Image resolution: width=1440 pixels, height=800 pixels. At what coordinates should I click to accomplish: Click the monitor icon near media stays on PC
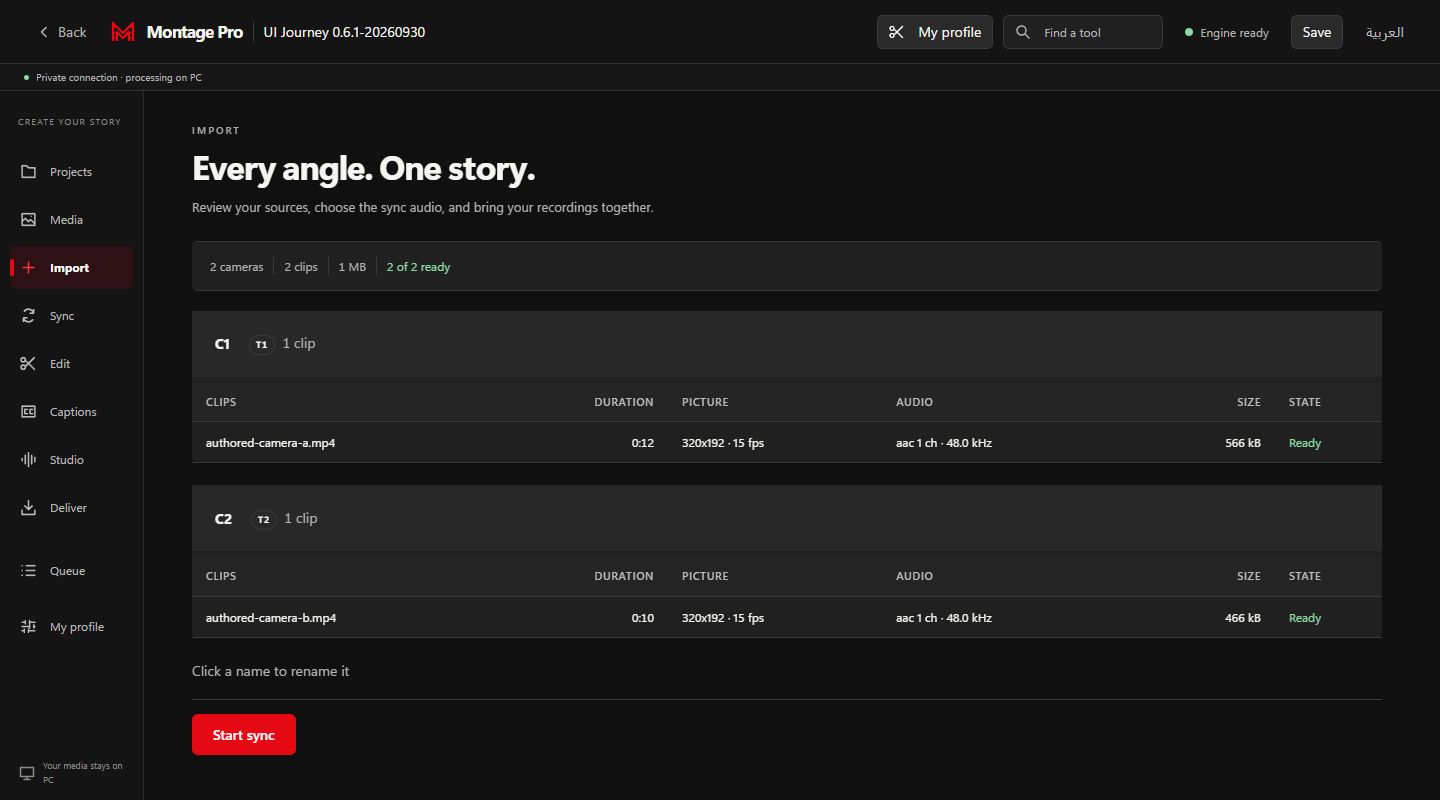27,773
